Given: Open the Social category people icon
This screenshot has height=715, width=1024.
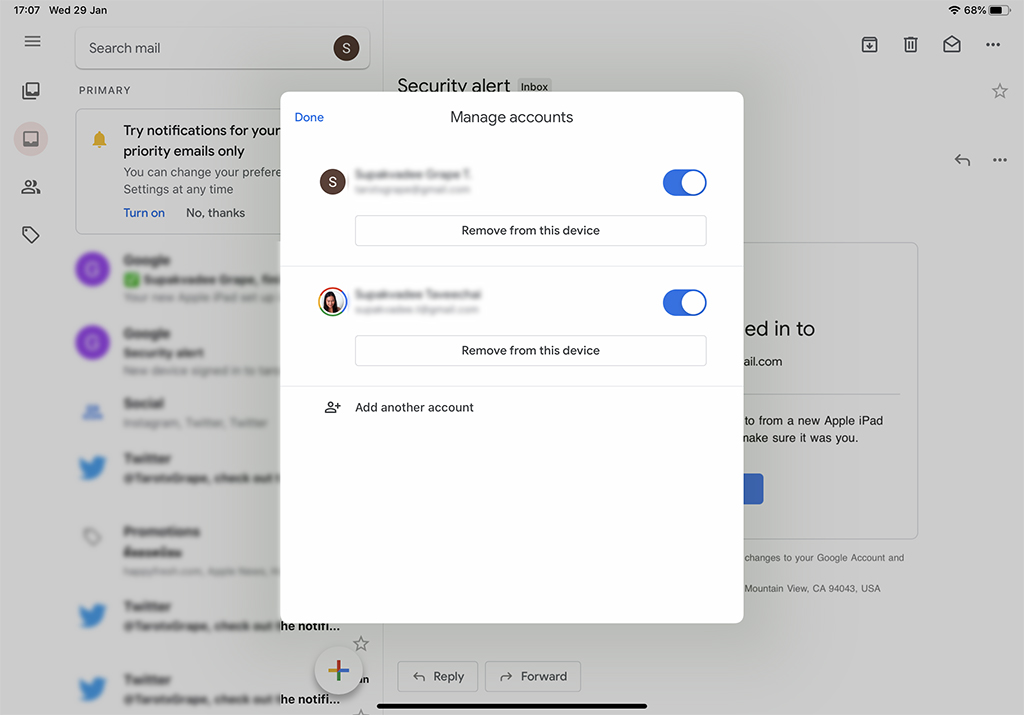Looking at the screenshot, I should pos(31,187).
